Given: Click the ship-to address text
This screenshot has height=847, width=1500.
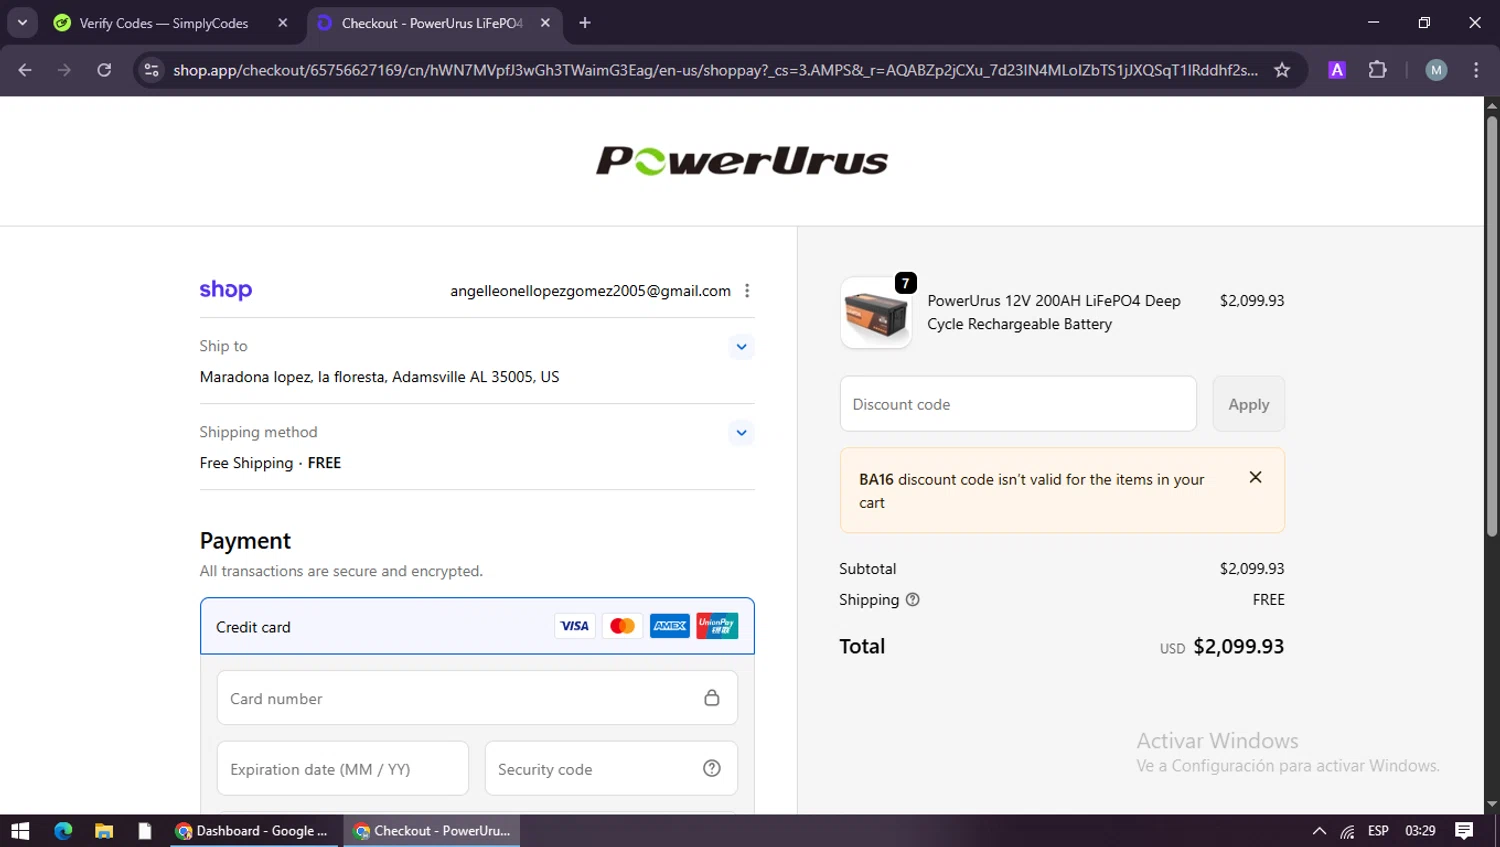Looking at the screenshot, I should coord(380,377).
